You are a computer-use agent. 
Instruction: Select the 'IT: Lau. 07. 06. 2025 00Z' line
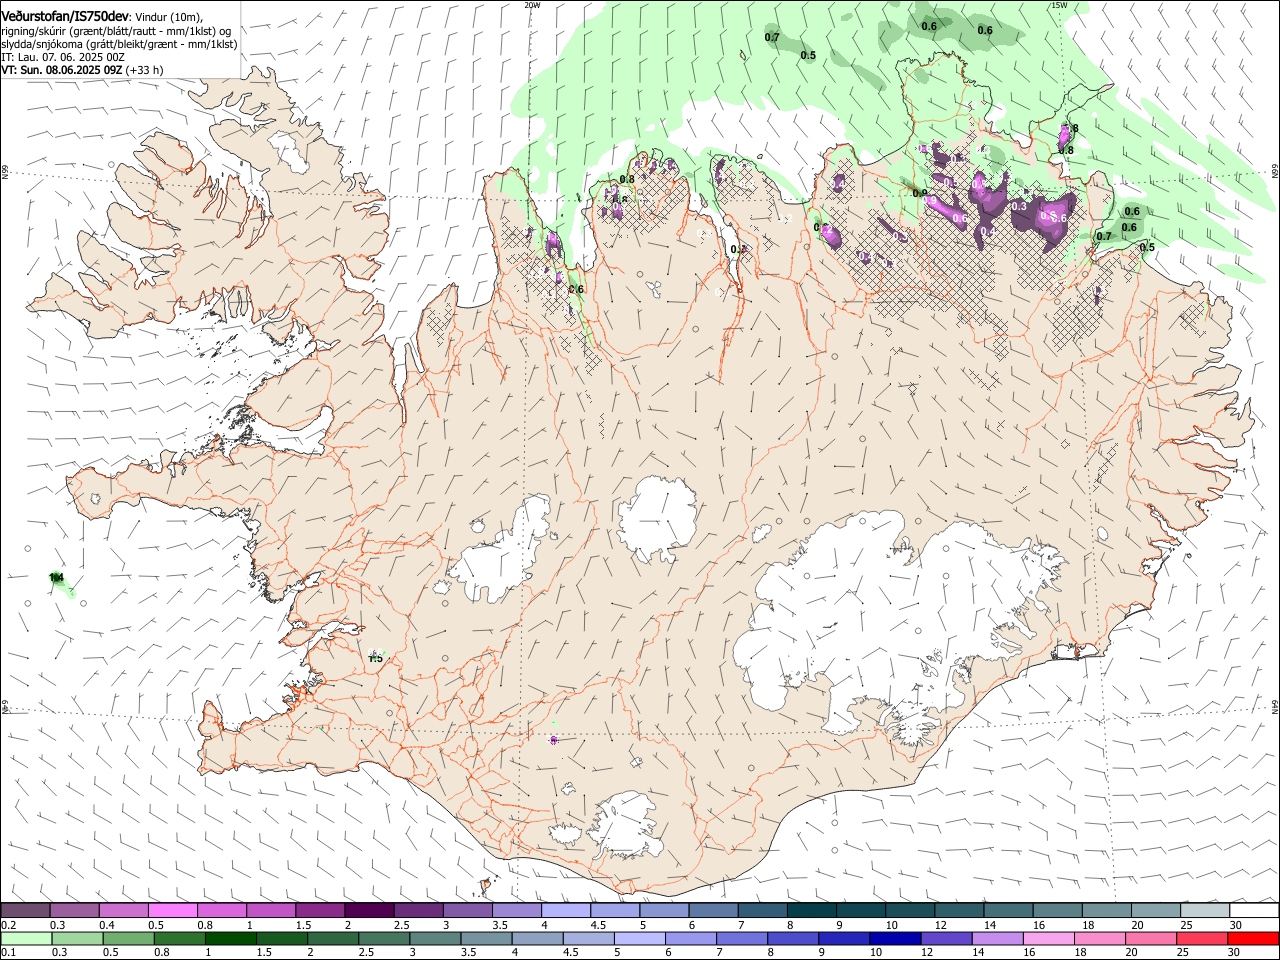click(x=63, y=57)
